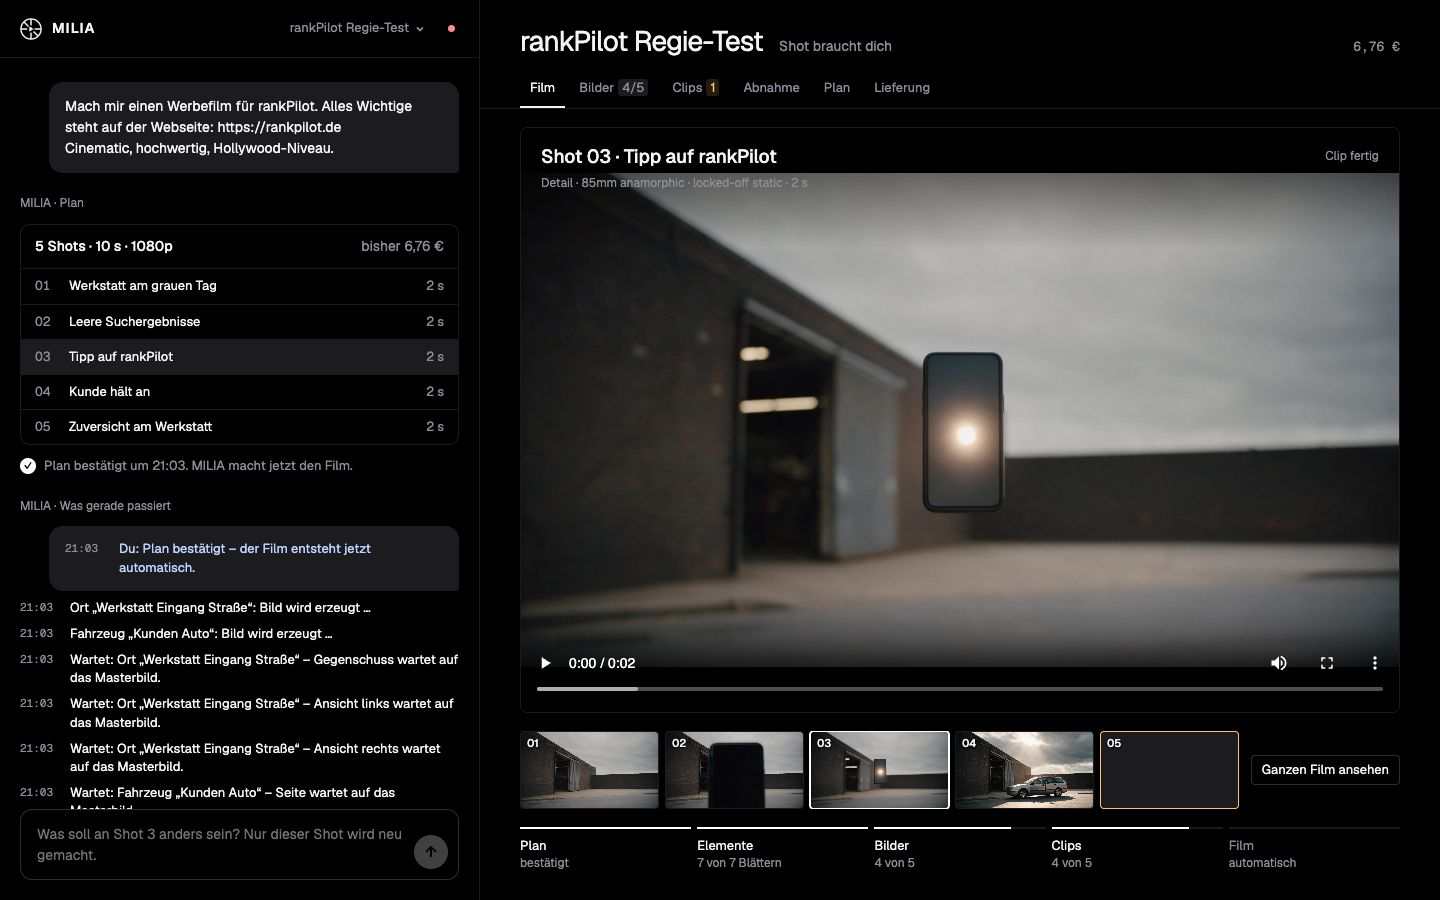Screen dimensions: 1440x900
Task: Go to the Abnahme tab
Action: coord(771,88)
